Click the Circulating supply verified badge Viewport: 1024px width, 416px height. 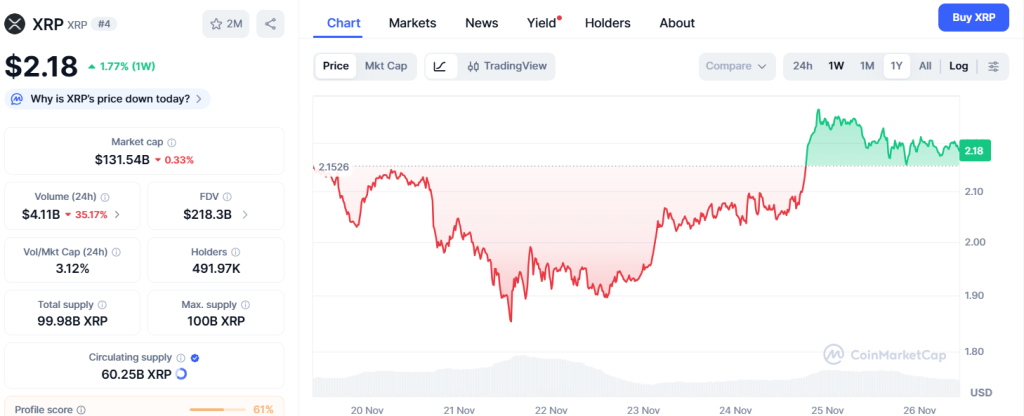pos(194,357)
